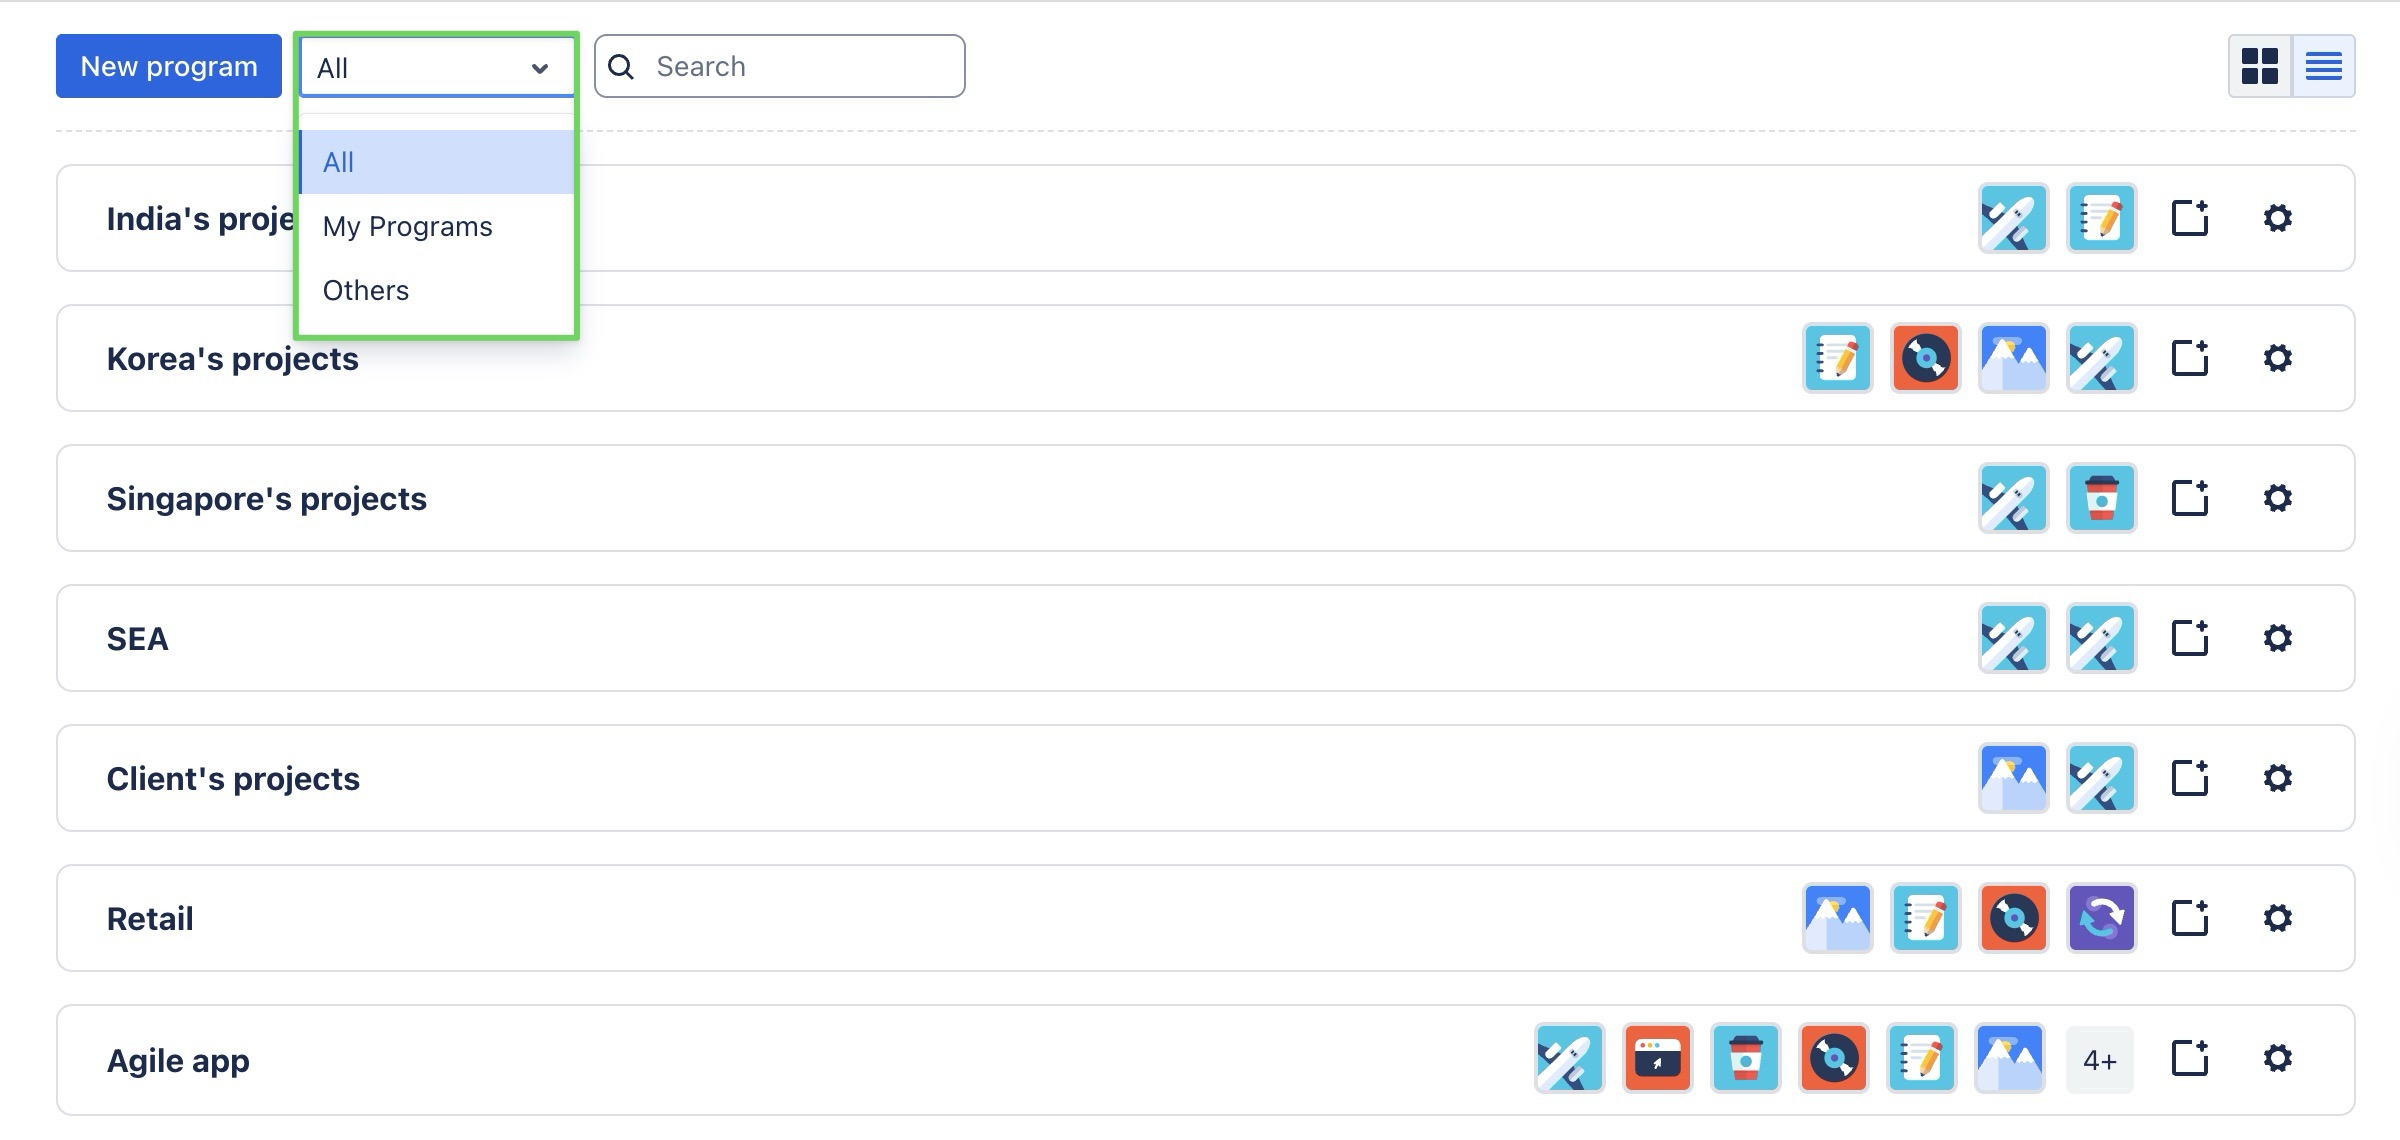This screenshot has height=1140, width=2400.
Task: Open the Singapore's projects program
Action: coord(266,498)
